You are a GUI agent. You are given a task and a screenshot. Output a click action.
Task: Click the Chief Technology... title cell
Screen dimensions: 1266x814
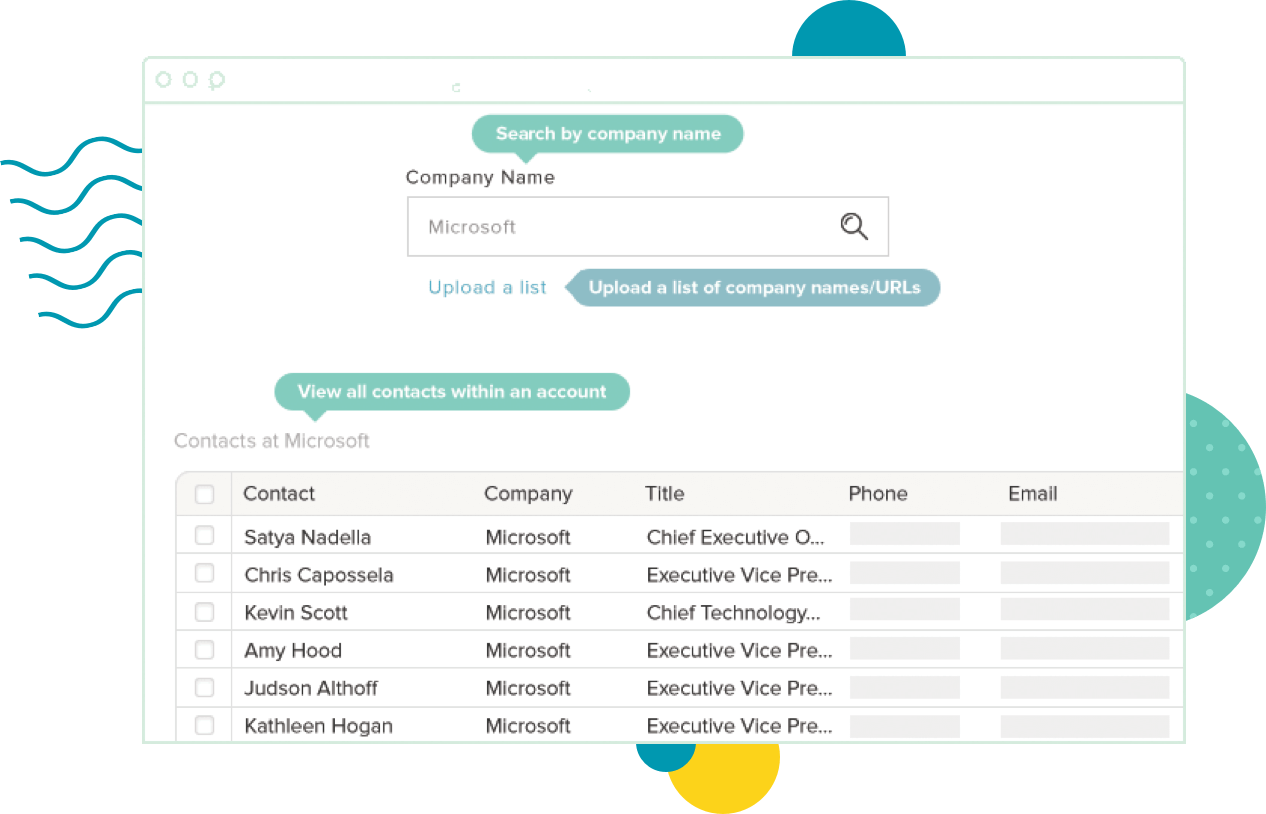pyautogui.click(x=733, y=613)
